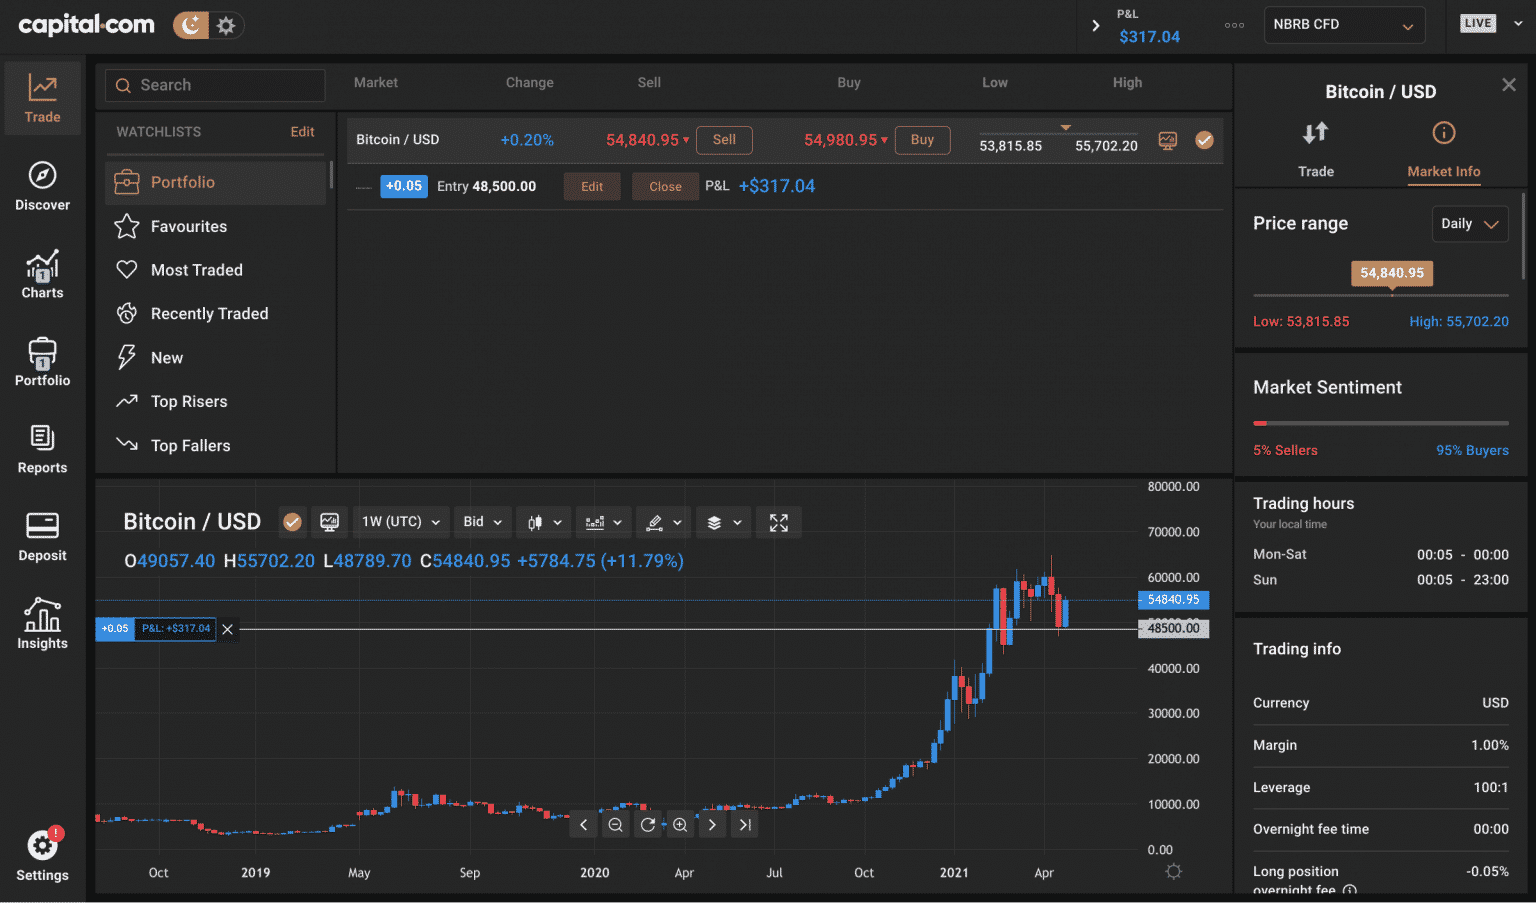
Task: Open the indicators dropdown
Action: click(x=604, y=522)
